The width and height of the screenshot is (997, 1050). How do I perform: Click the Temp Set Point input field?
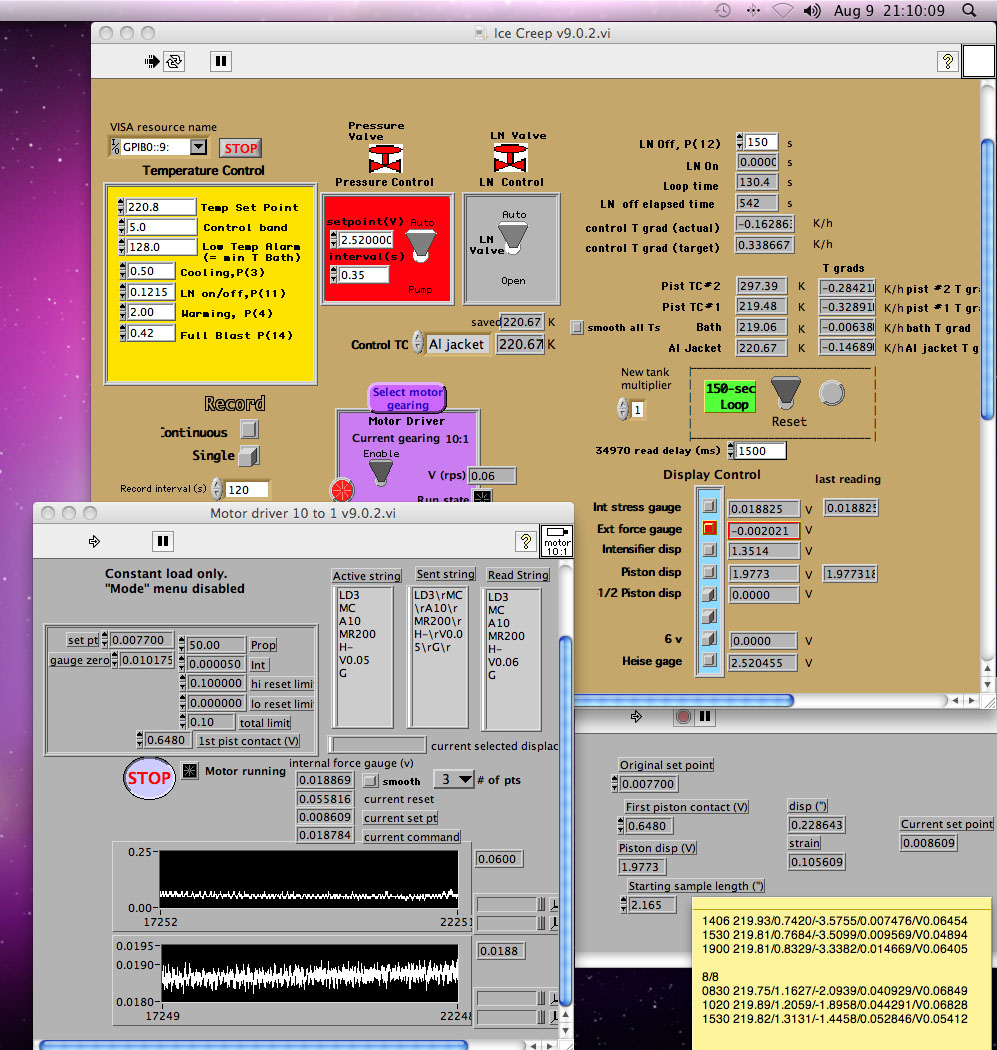point(160,207)
